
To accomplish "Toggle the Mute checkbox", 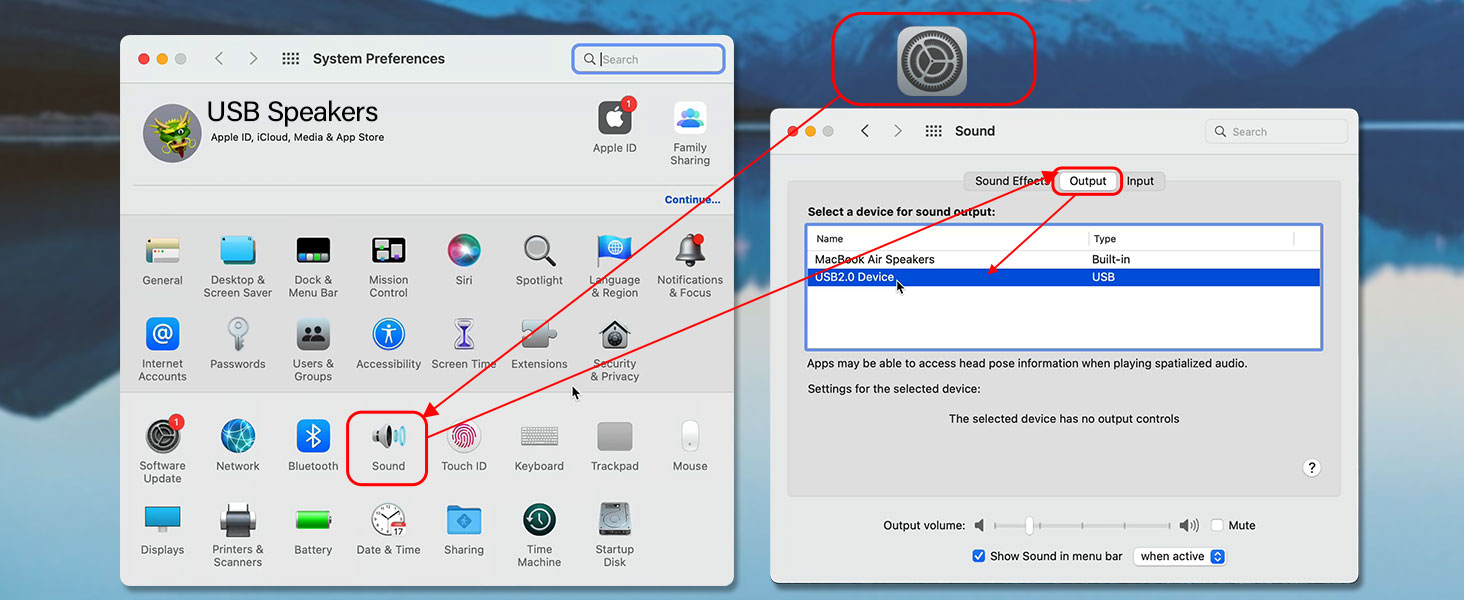I will coord(1217,525).
